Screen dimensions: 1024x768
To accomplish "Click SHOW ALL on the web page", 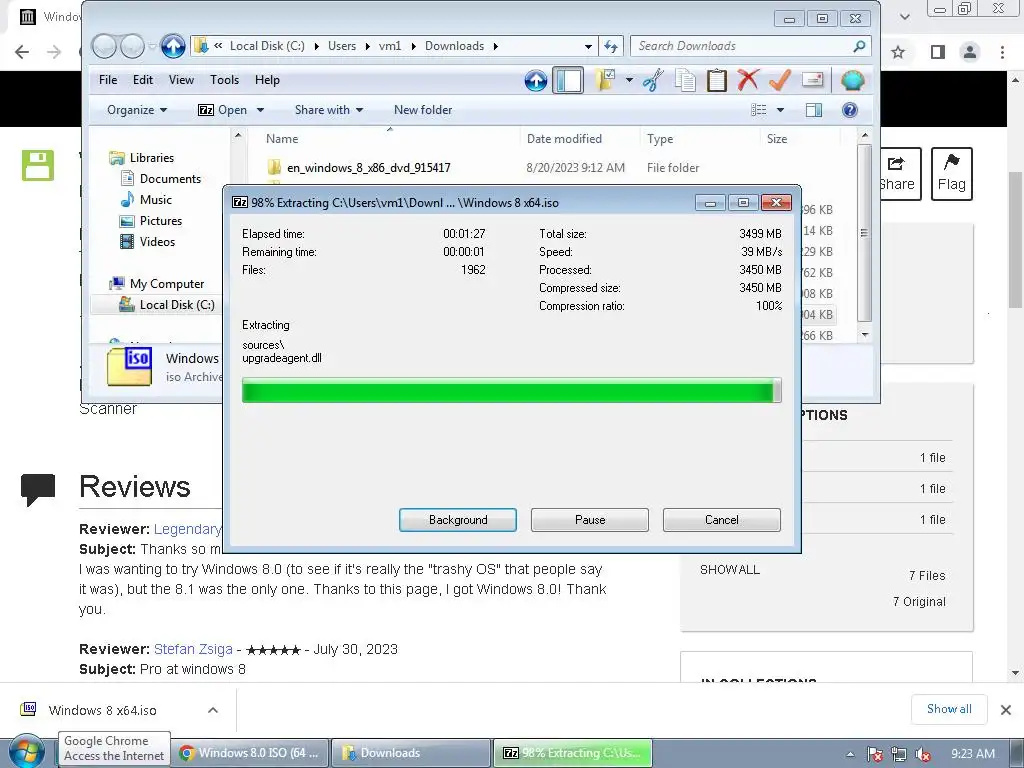I will point(729,569).
